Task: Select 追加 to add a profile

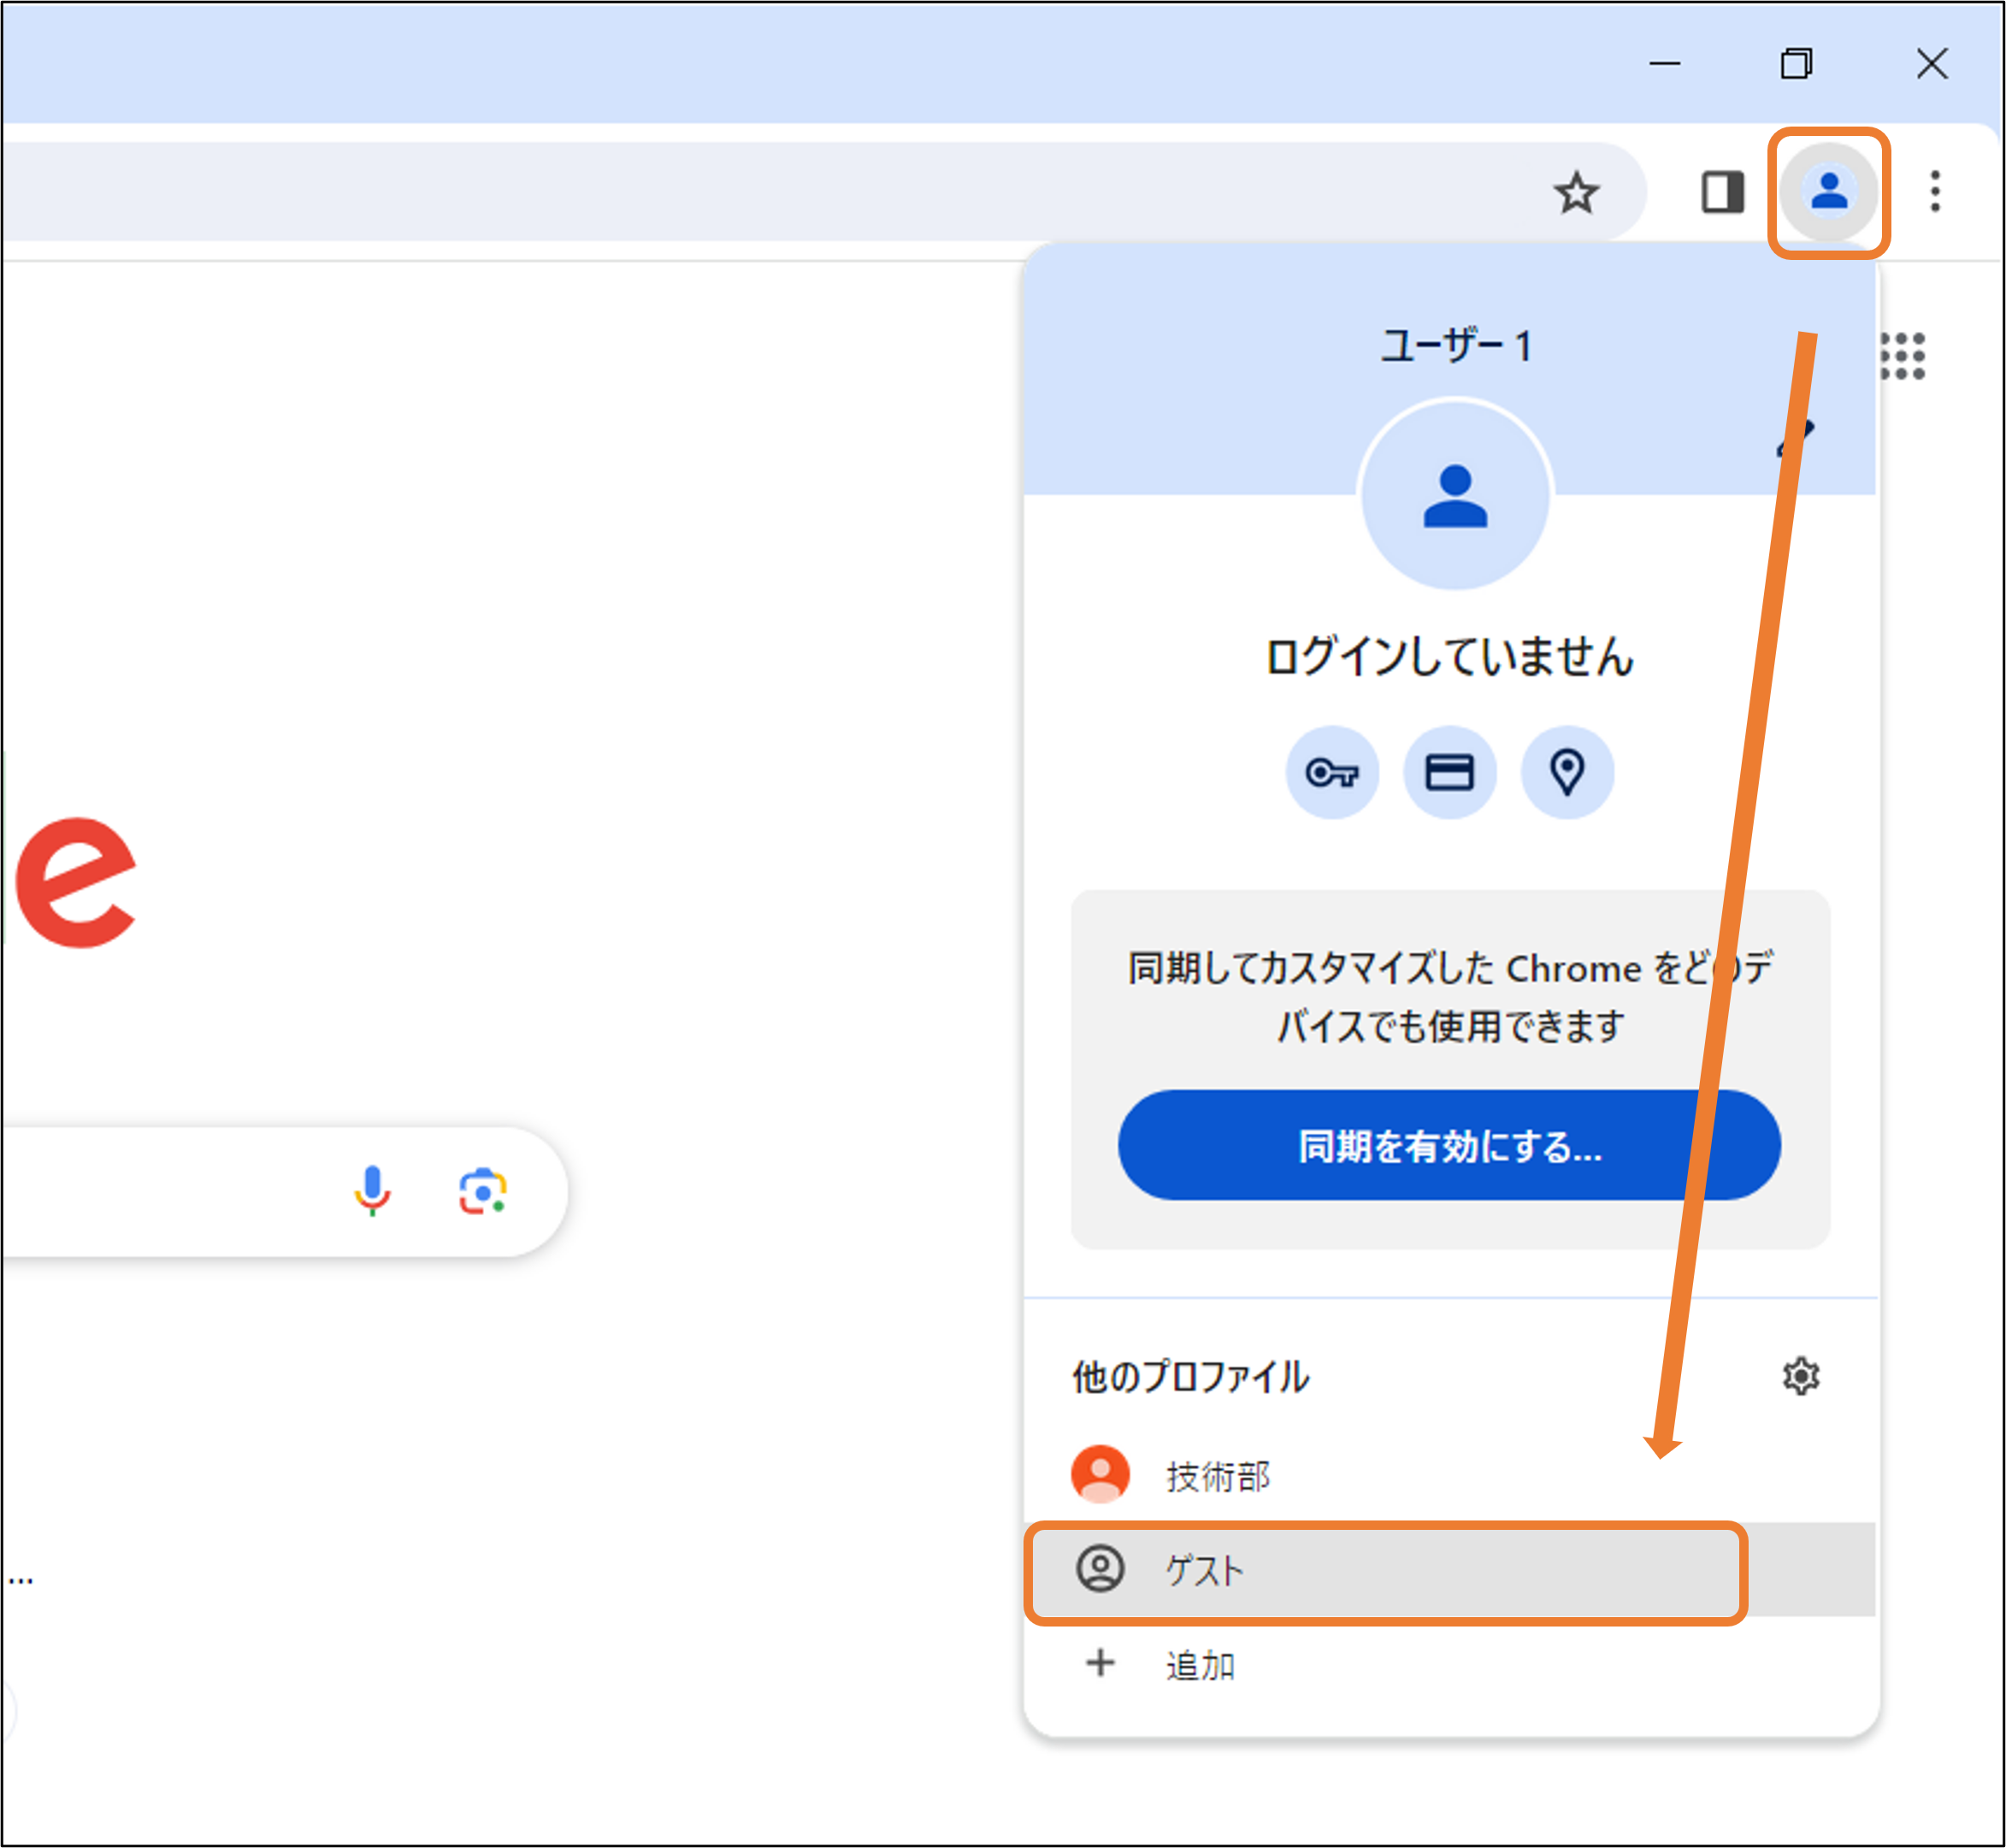Action: 1449,1664
